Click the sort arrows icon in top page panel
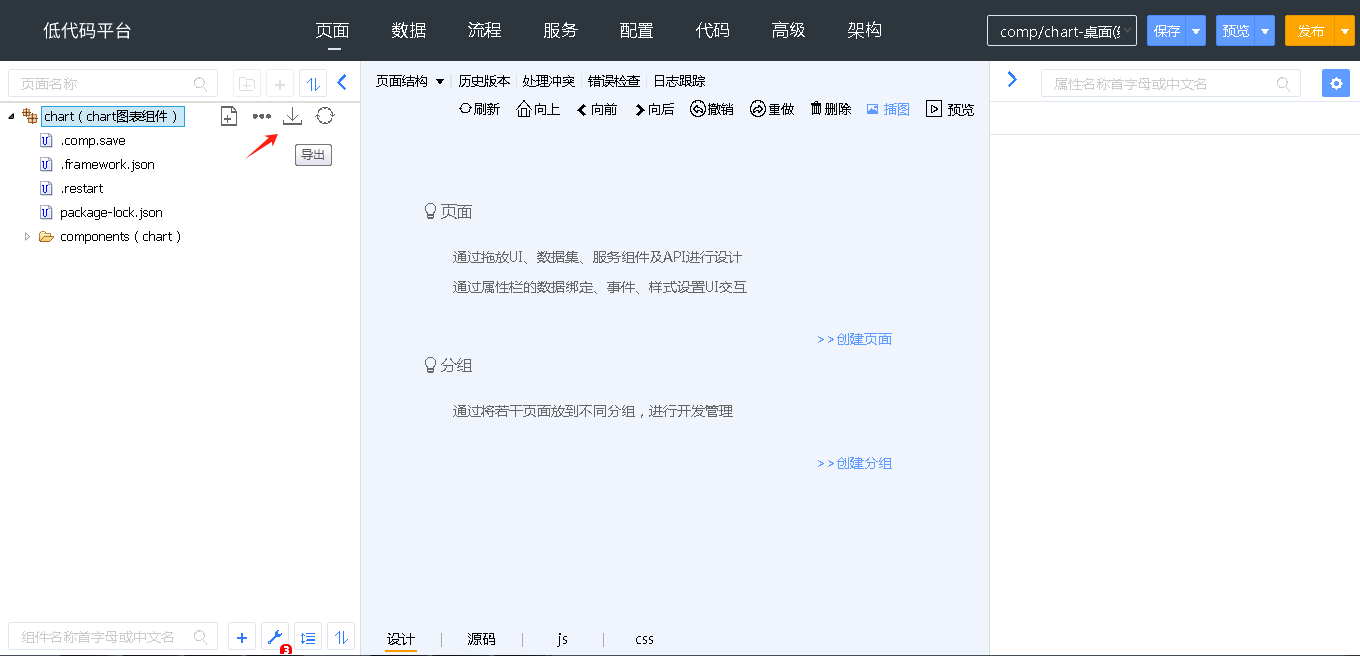Viewport: 1360px width, 656px height. pos(313,83)
